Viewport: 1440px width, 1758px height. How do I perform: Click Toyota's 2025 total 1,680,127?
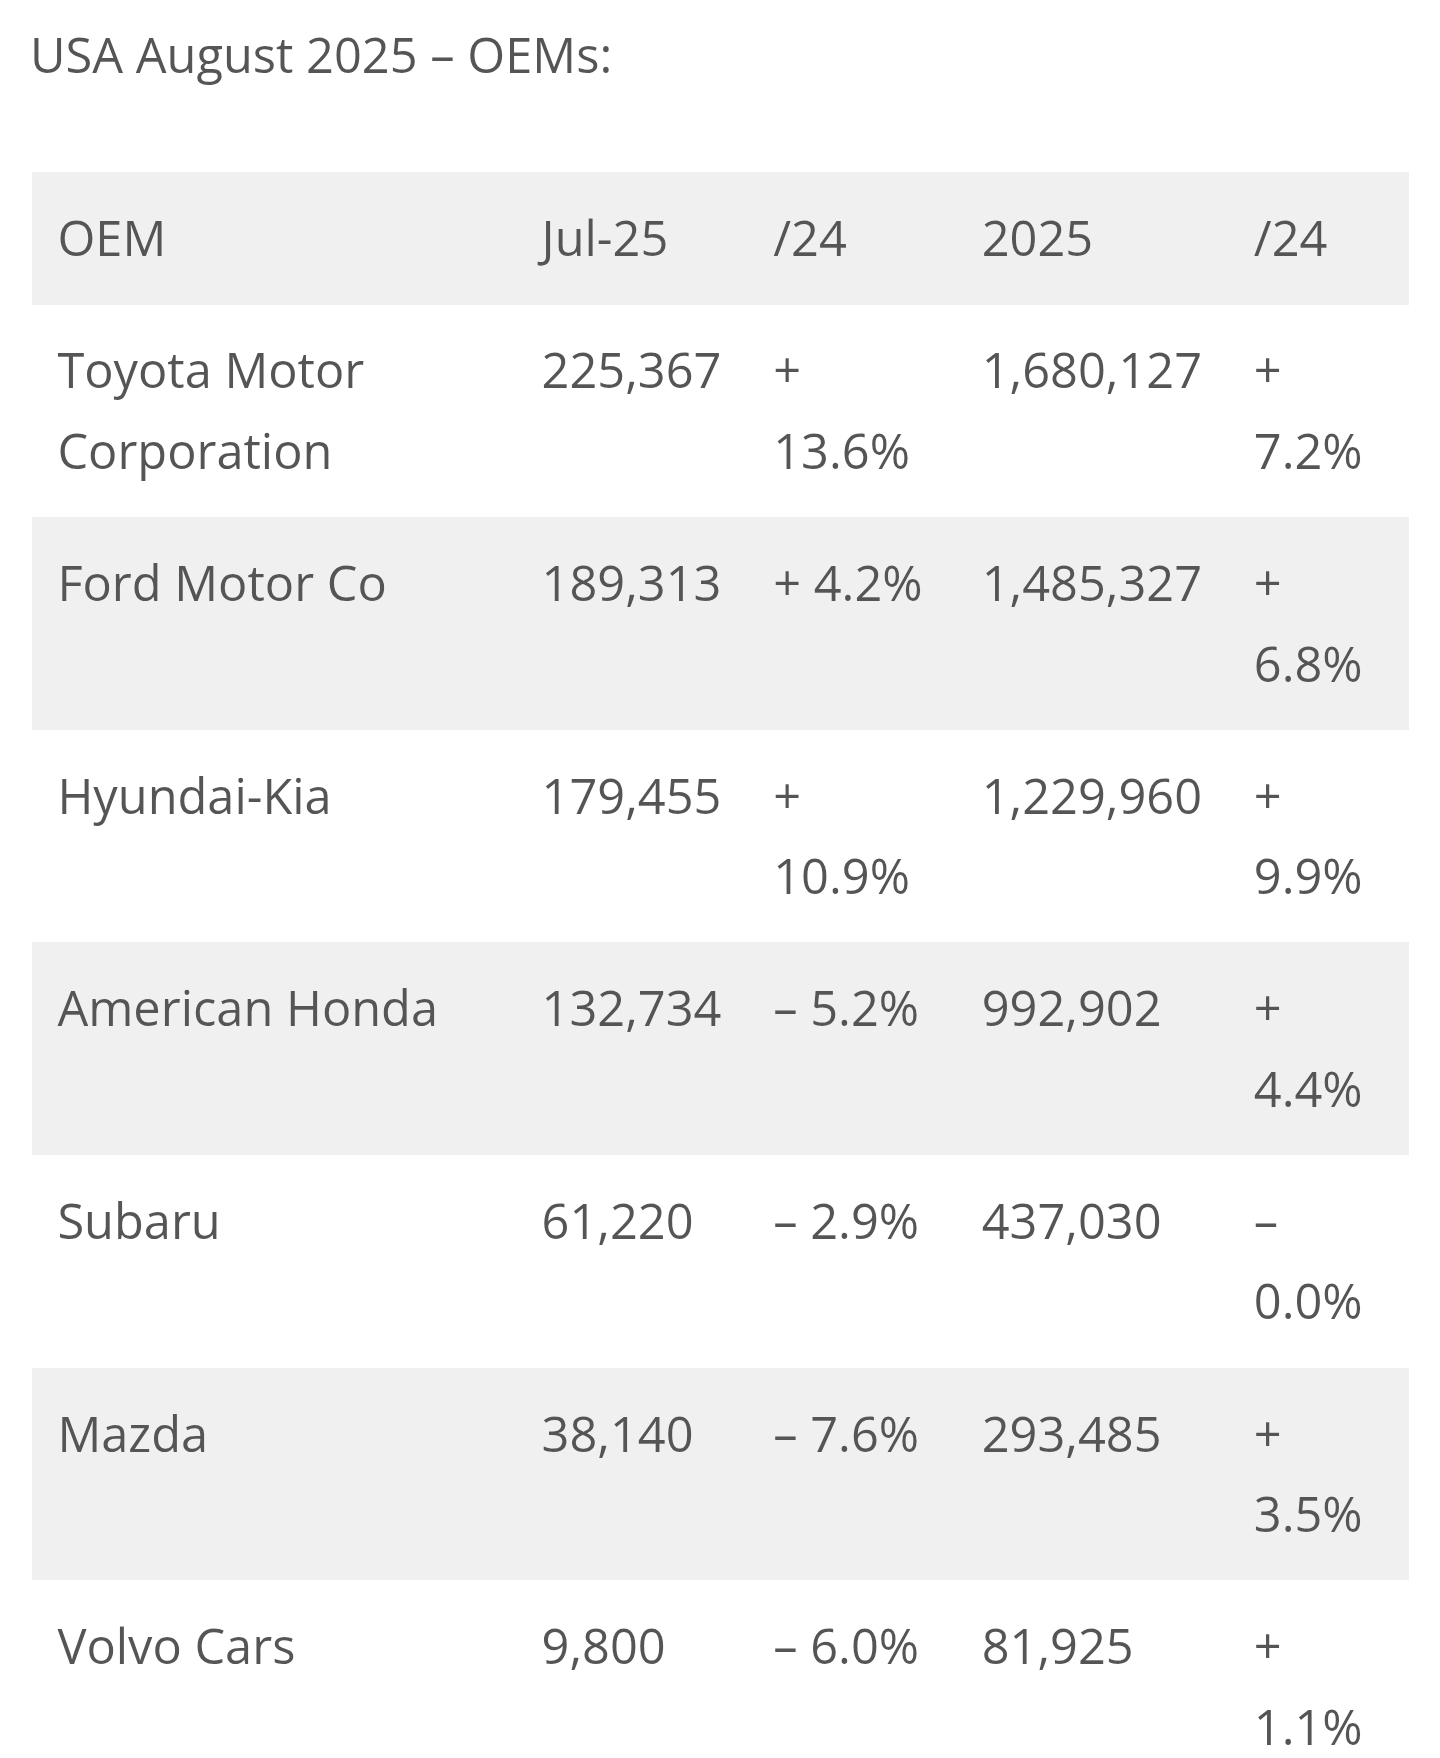tap(1091, 371)
